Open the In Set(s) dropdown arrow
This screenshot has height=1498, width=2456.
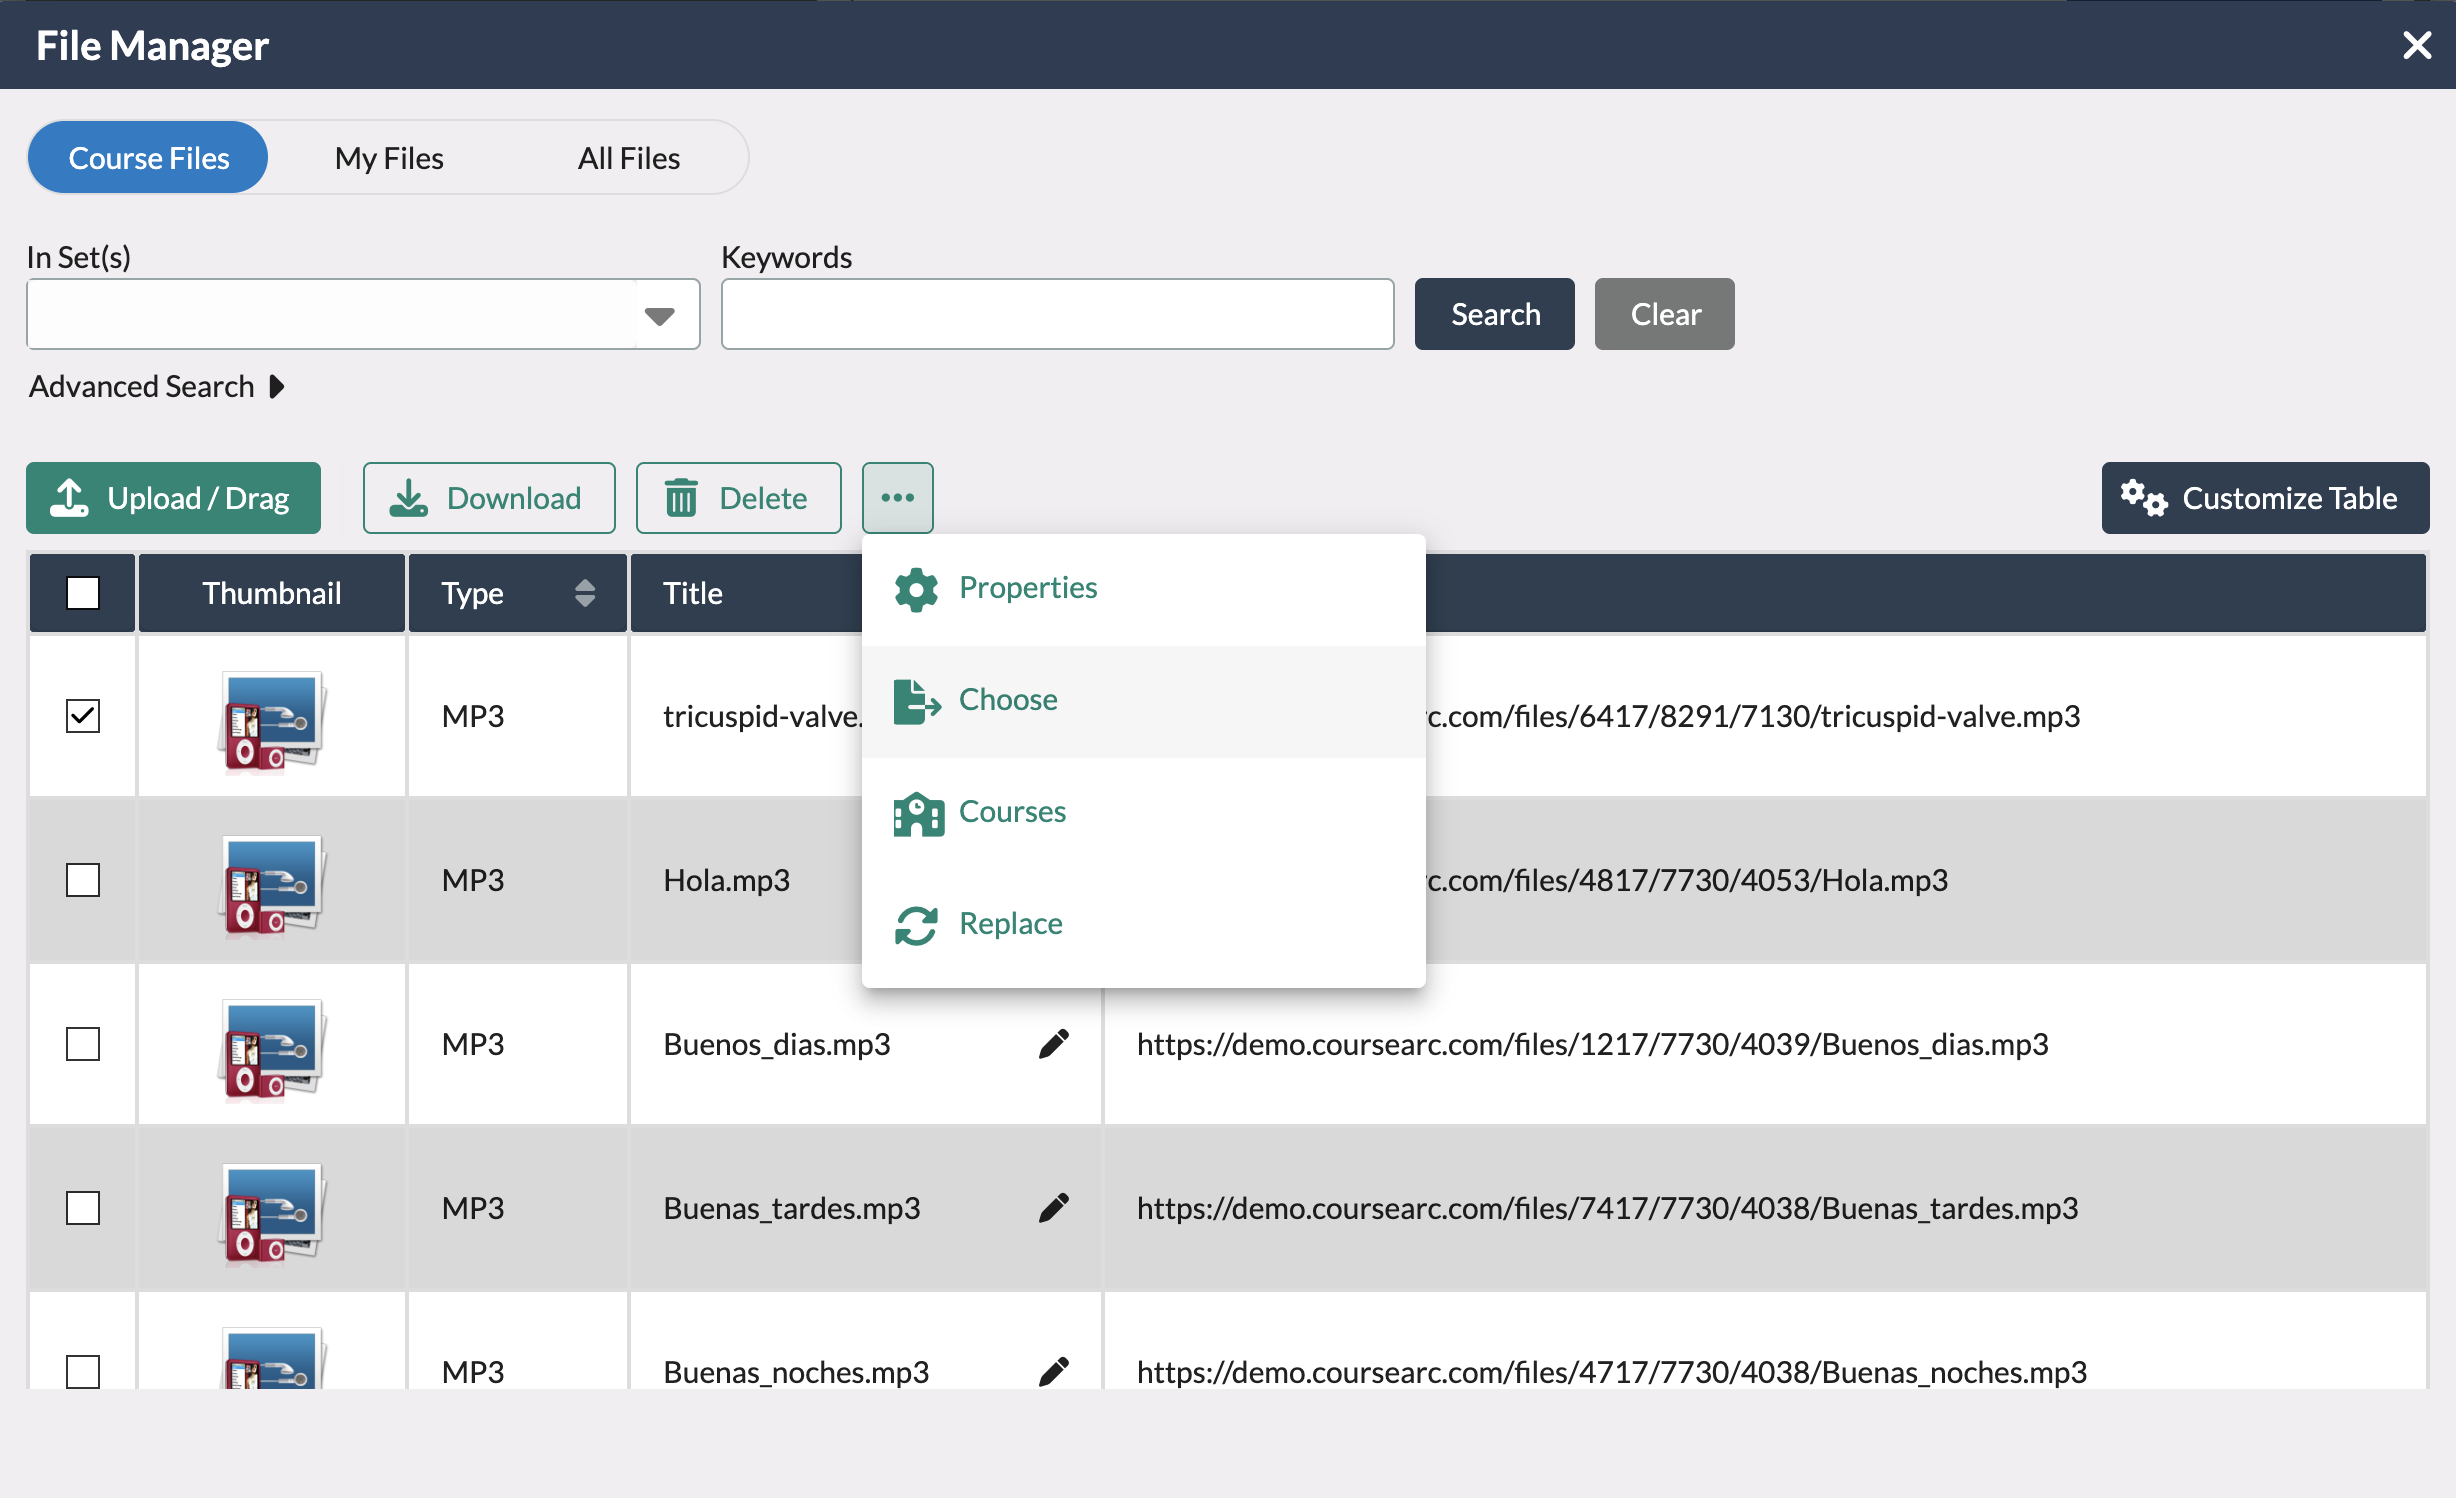tap(659, 315)
